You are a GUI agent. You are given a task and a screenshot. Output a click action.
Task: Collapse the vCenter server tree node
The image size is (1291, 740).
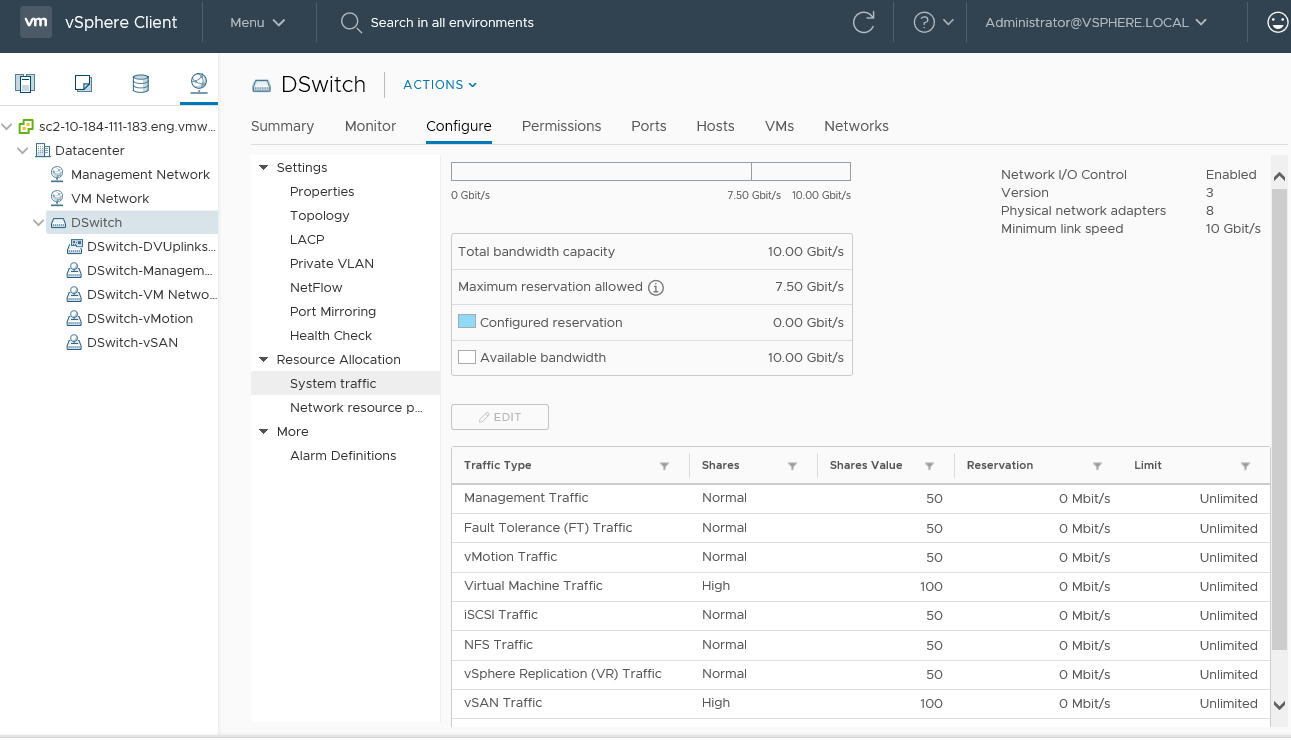click(x=8, y=127)
